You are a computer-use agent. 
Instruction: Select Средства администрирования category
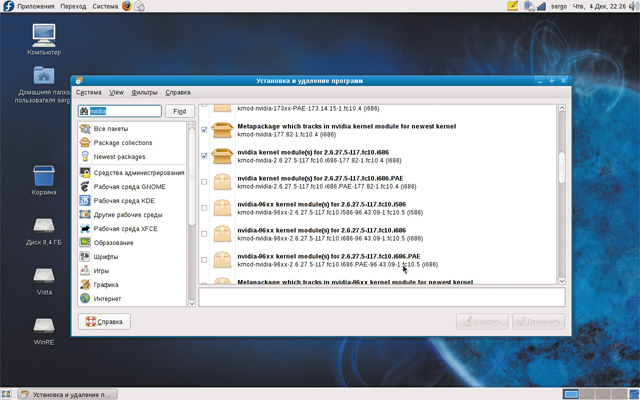[x=132, y=173]
